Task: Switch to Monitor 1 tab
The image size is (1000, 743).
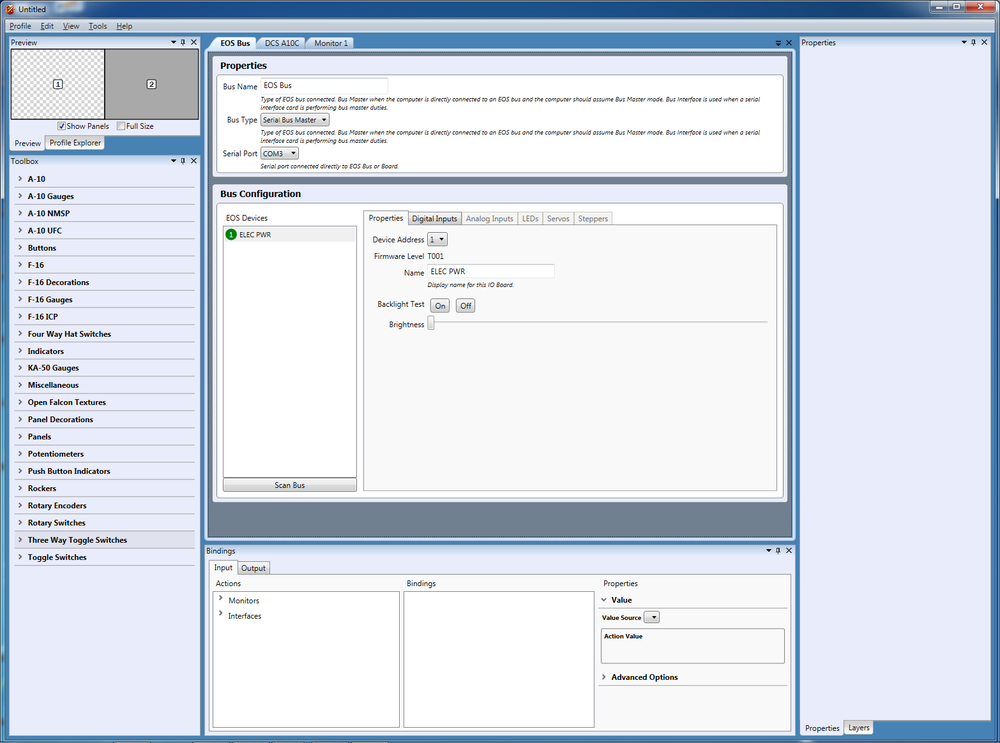Action: click(x=331, y=43)
